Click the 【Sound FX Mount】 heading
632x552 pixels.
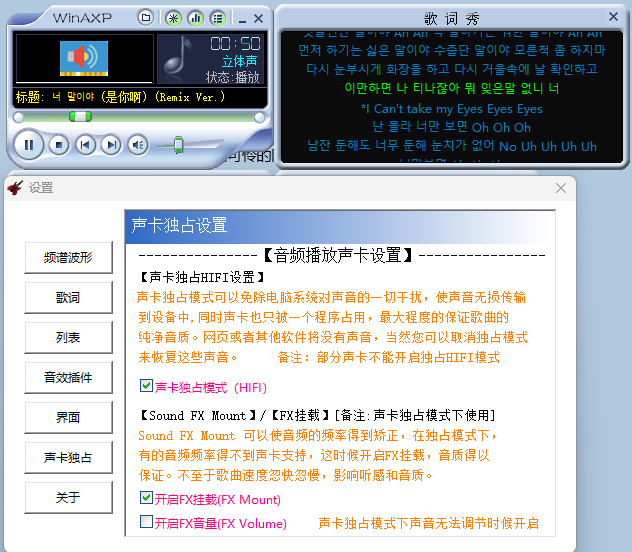(x=198, y=415)
